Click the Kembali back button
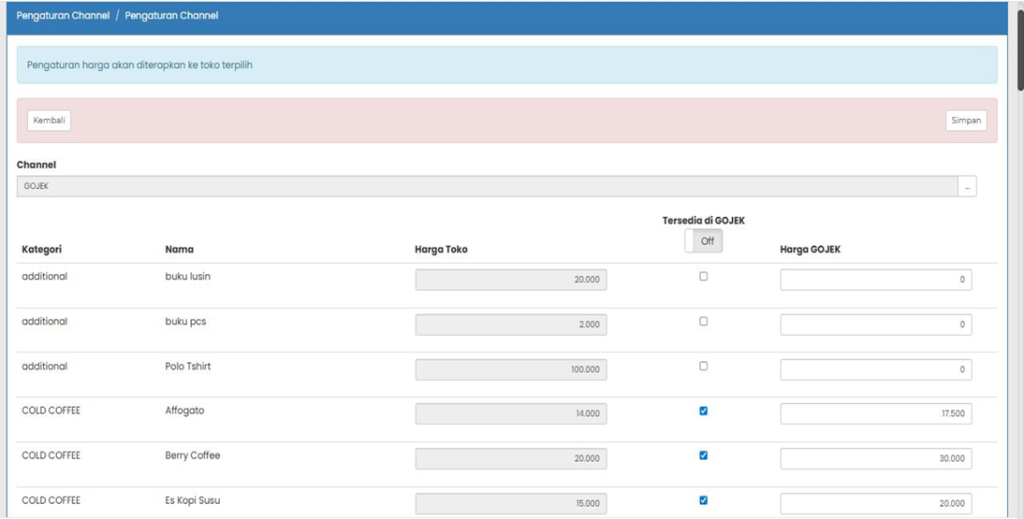This screenshot has height=519, width=1024. [x=49, y=121]
